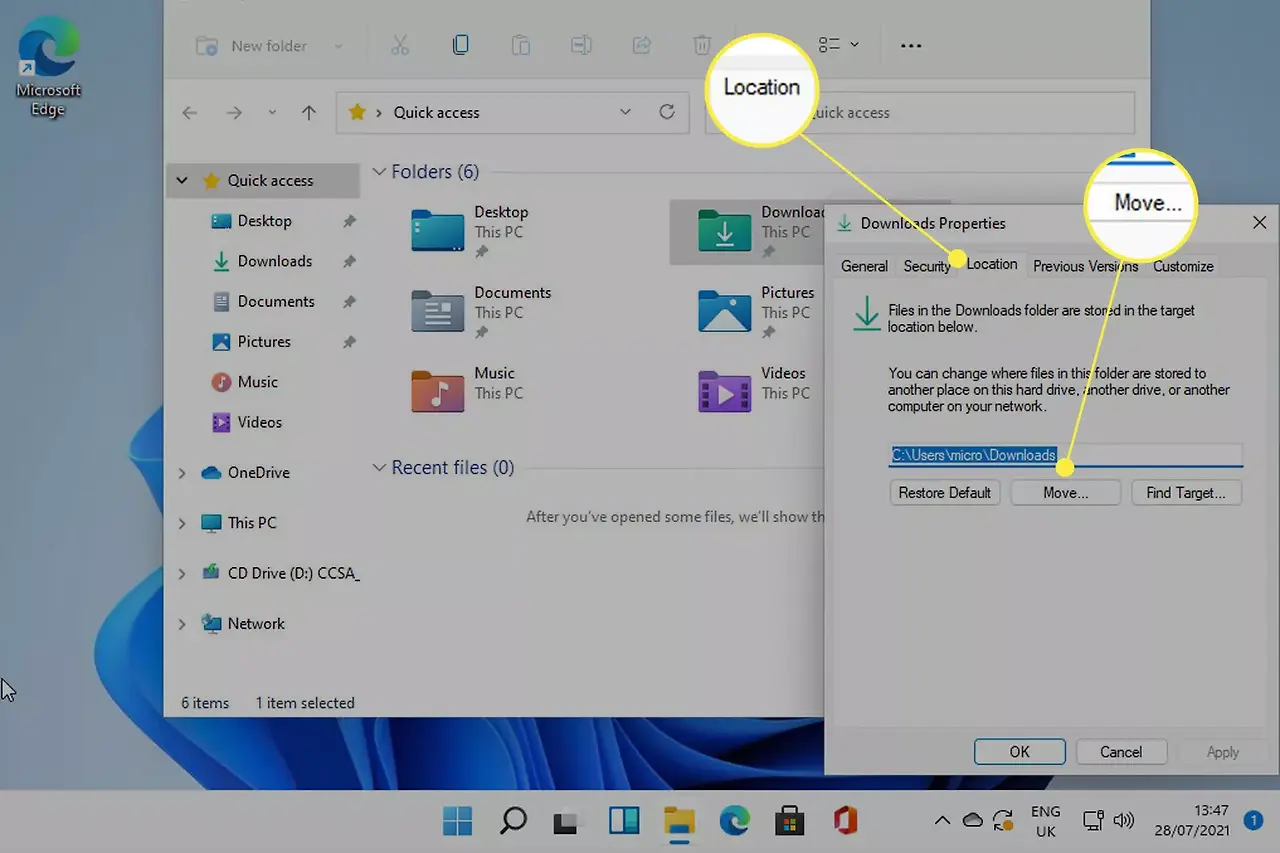Expand the Network tree node
The image size is (1280, 853).
(182, 624)
